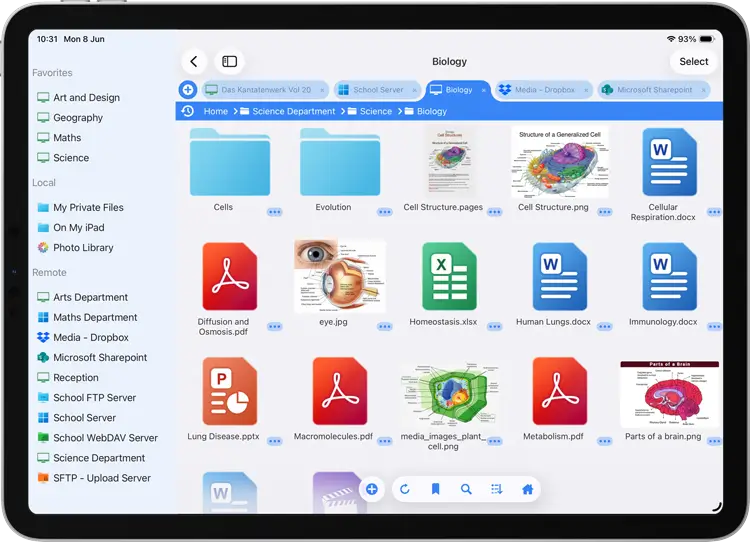Go back with the chevron button
This screenshot has width=750, height=542.
point(194,62)
